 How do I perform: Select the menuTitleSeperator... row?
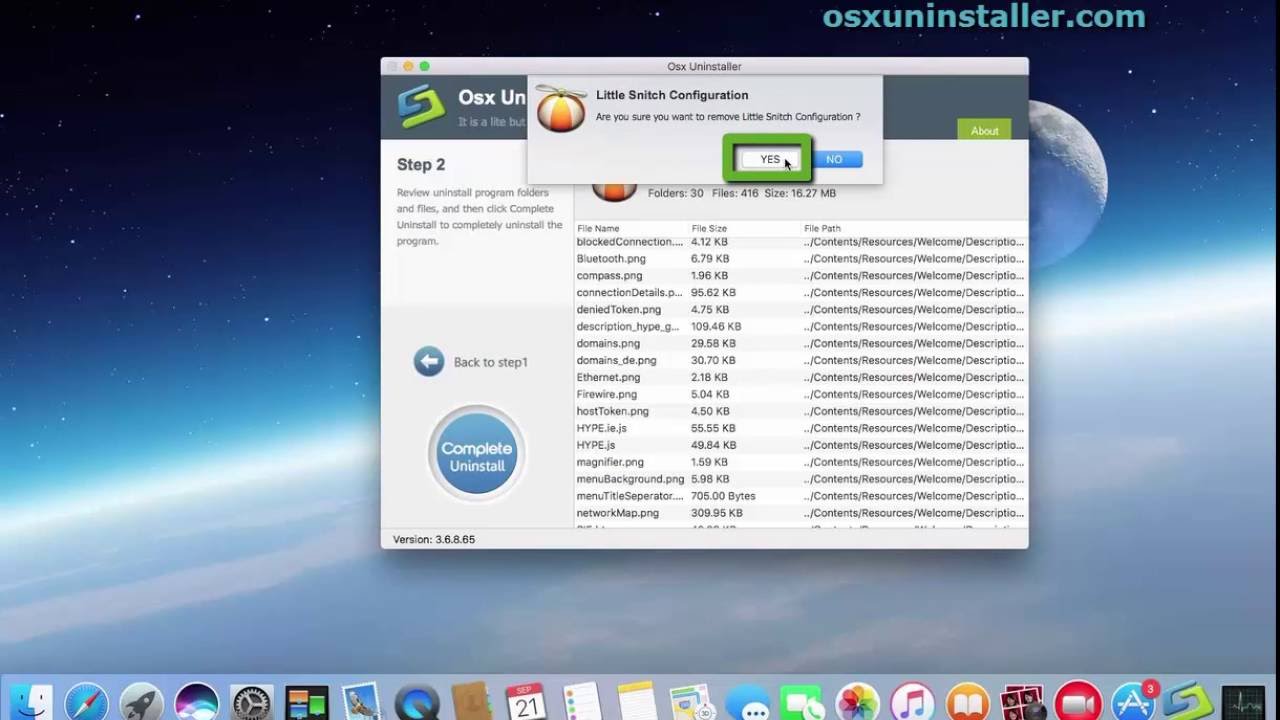click(801, 497)
